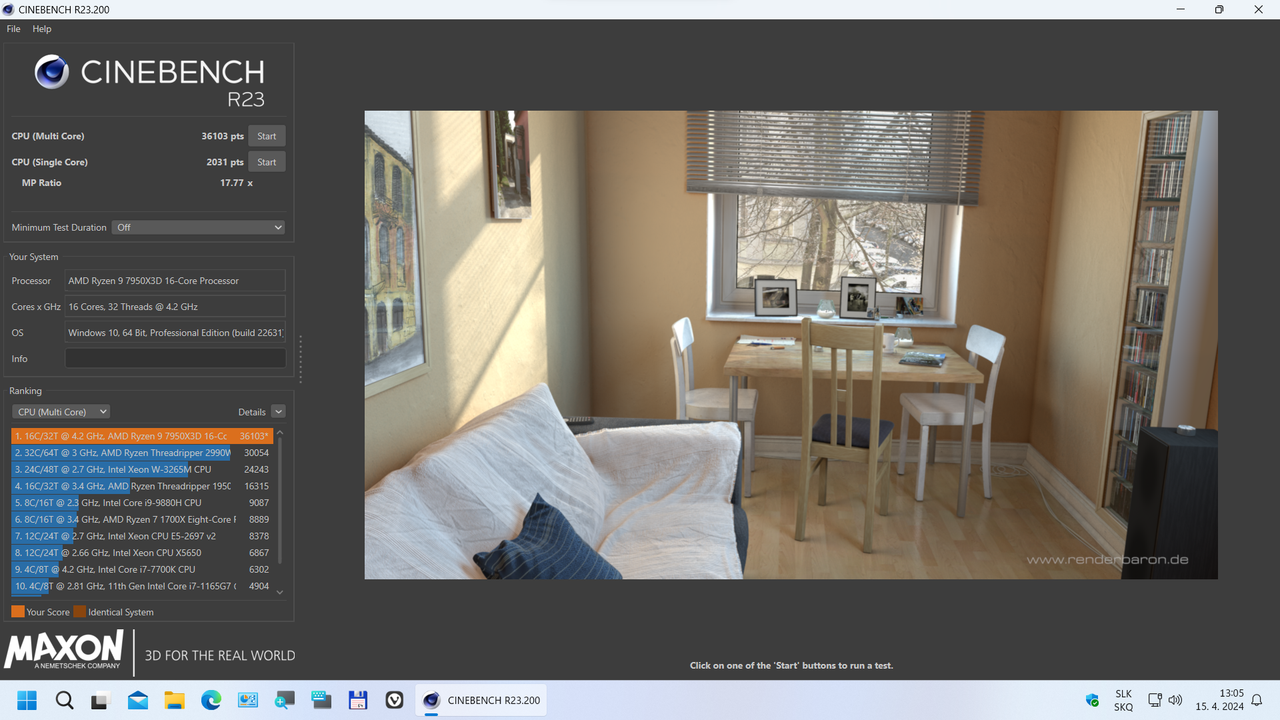
Task: Launch Microsoft Edge from the taskbar
Action: coord(210,700)
